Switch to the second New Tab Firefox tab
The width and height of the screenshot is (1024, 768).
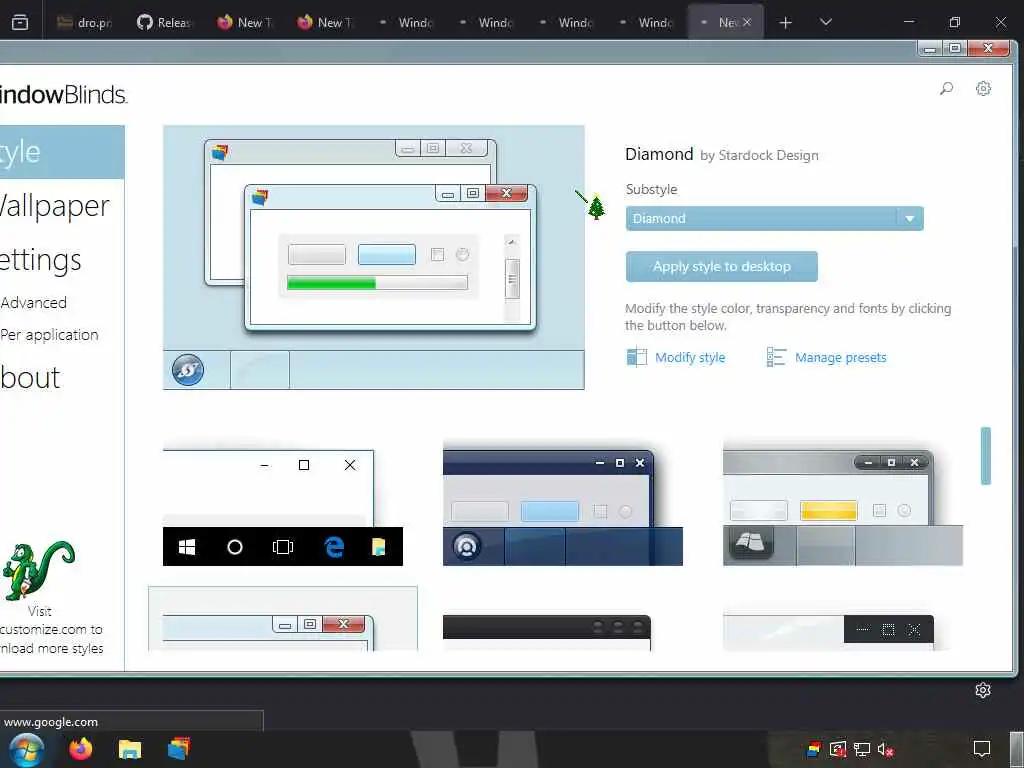(326, 22)
